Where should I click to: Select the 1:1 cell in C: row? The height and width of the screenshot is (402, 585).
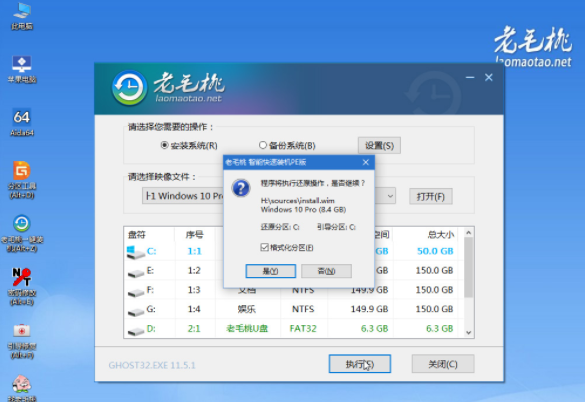point(194,251)
